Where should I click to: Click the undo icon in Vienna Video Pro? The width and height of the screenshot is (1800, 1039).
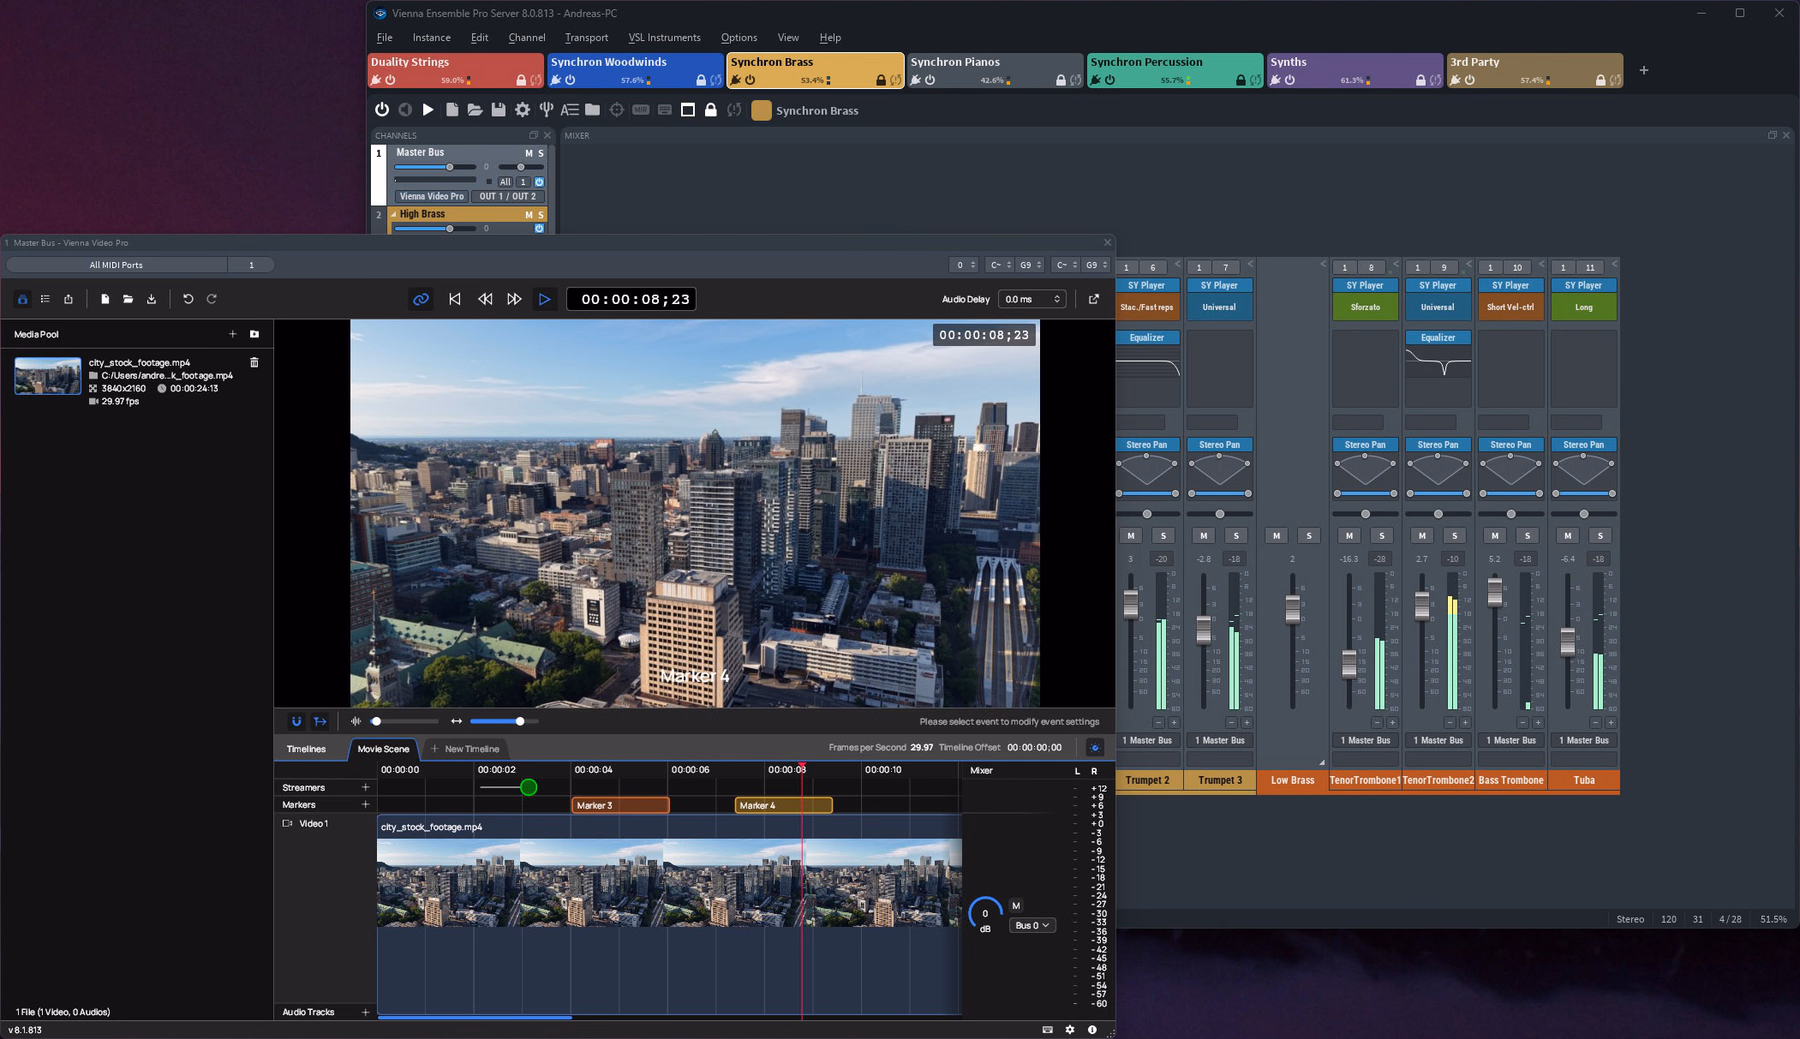tap(188, 299)
